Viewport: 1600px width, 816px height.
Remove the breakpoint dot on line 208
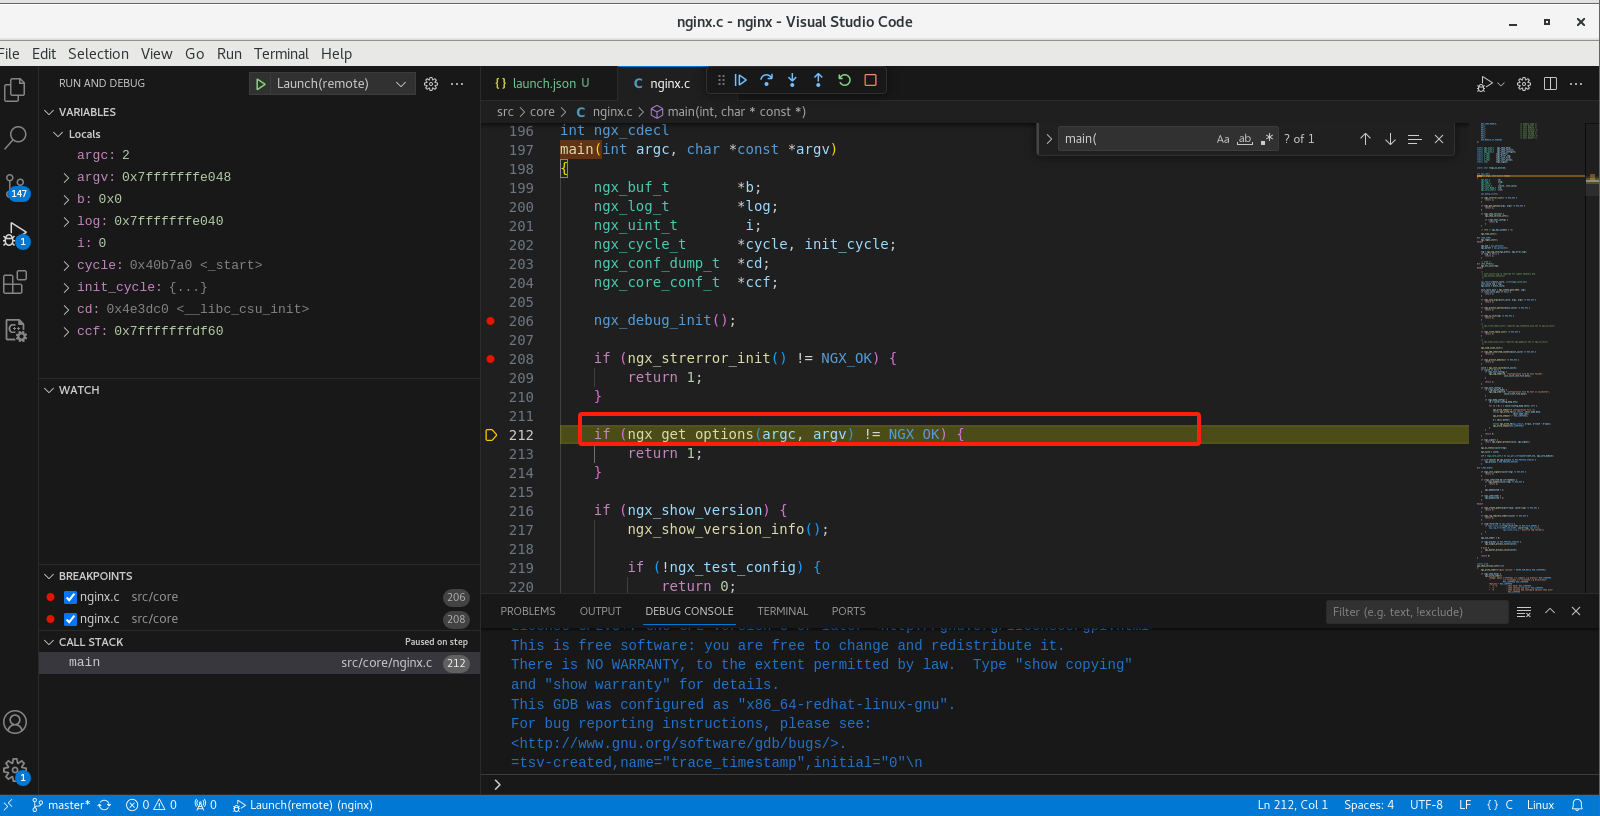490,359
